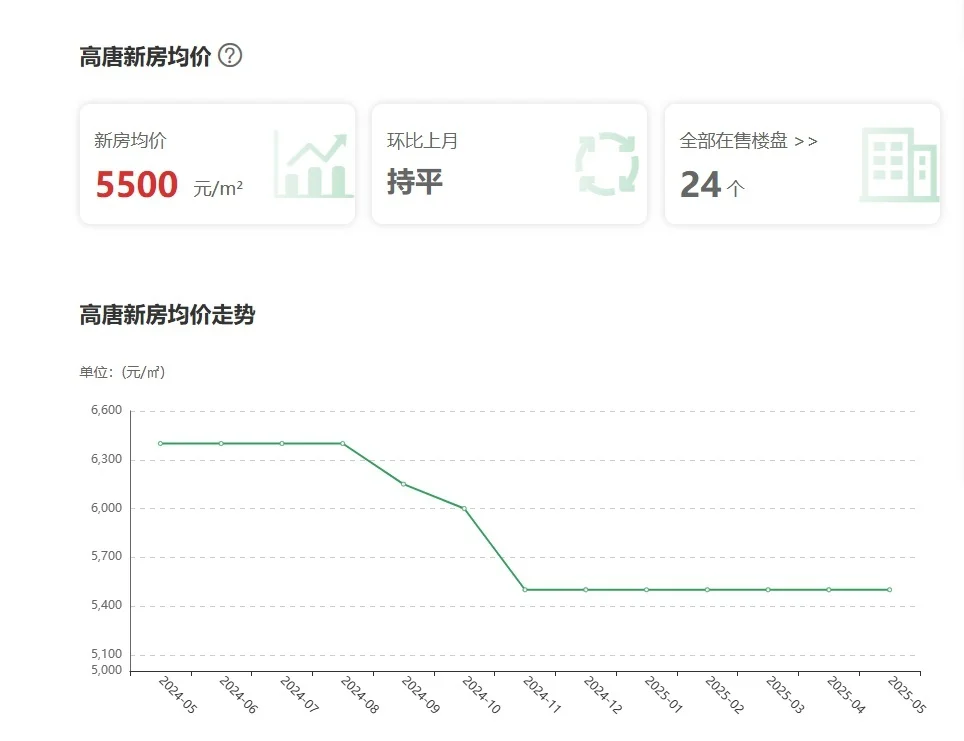This screenshot has height=741, width=964.
Task: Select the 2024-11 data point on chart
Action: pos(525,590)
